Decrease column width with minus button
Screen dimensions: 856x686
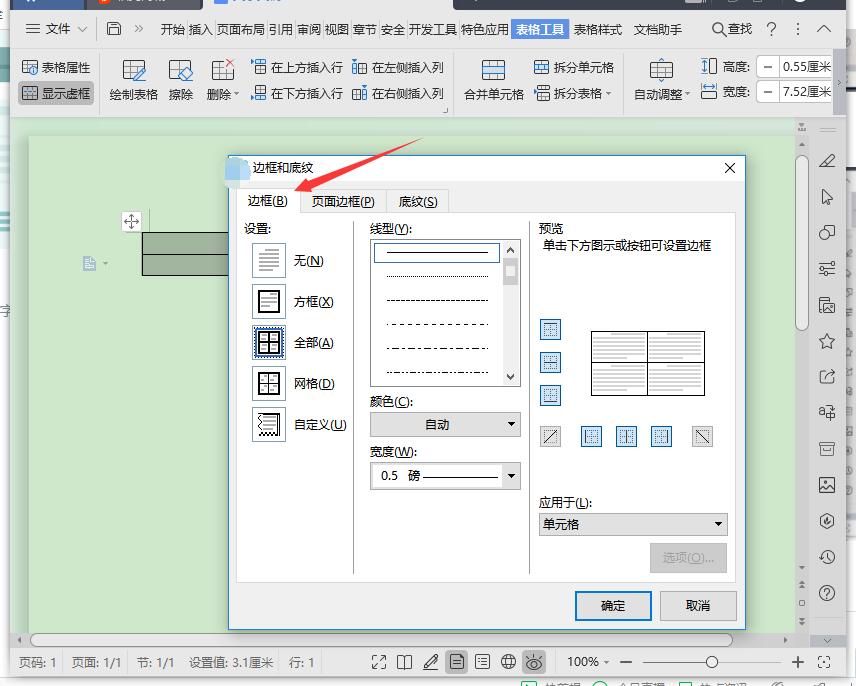coord(768,92)
